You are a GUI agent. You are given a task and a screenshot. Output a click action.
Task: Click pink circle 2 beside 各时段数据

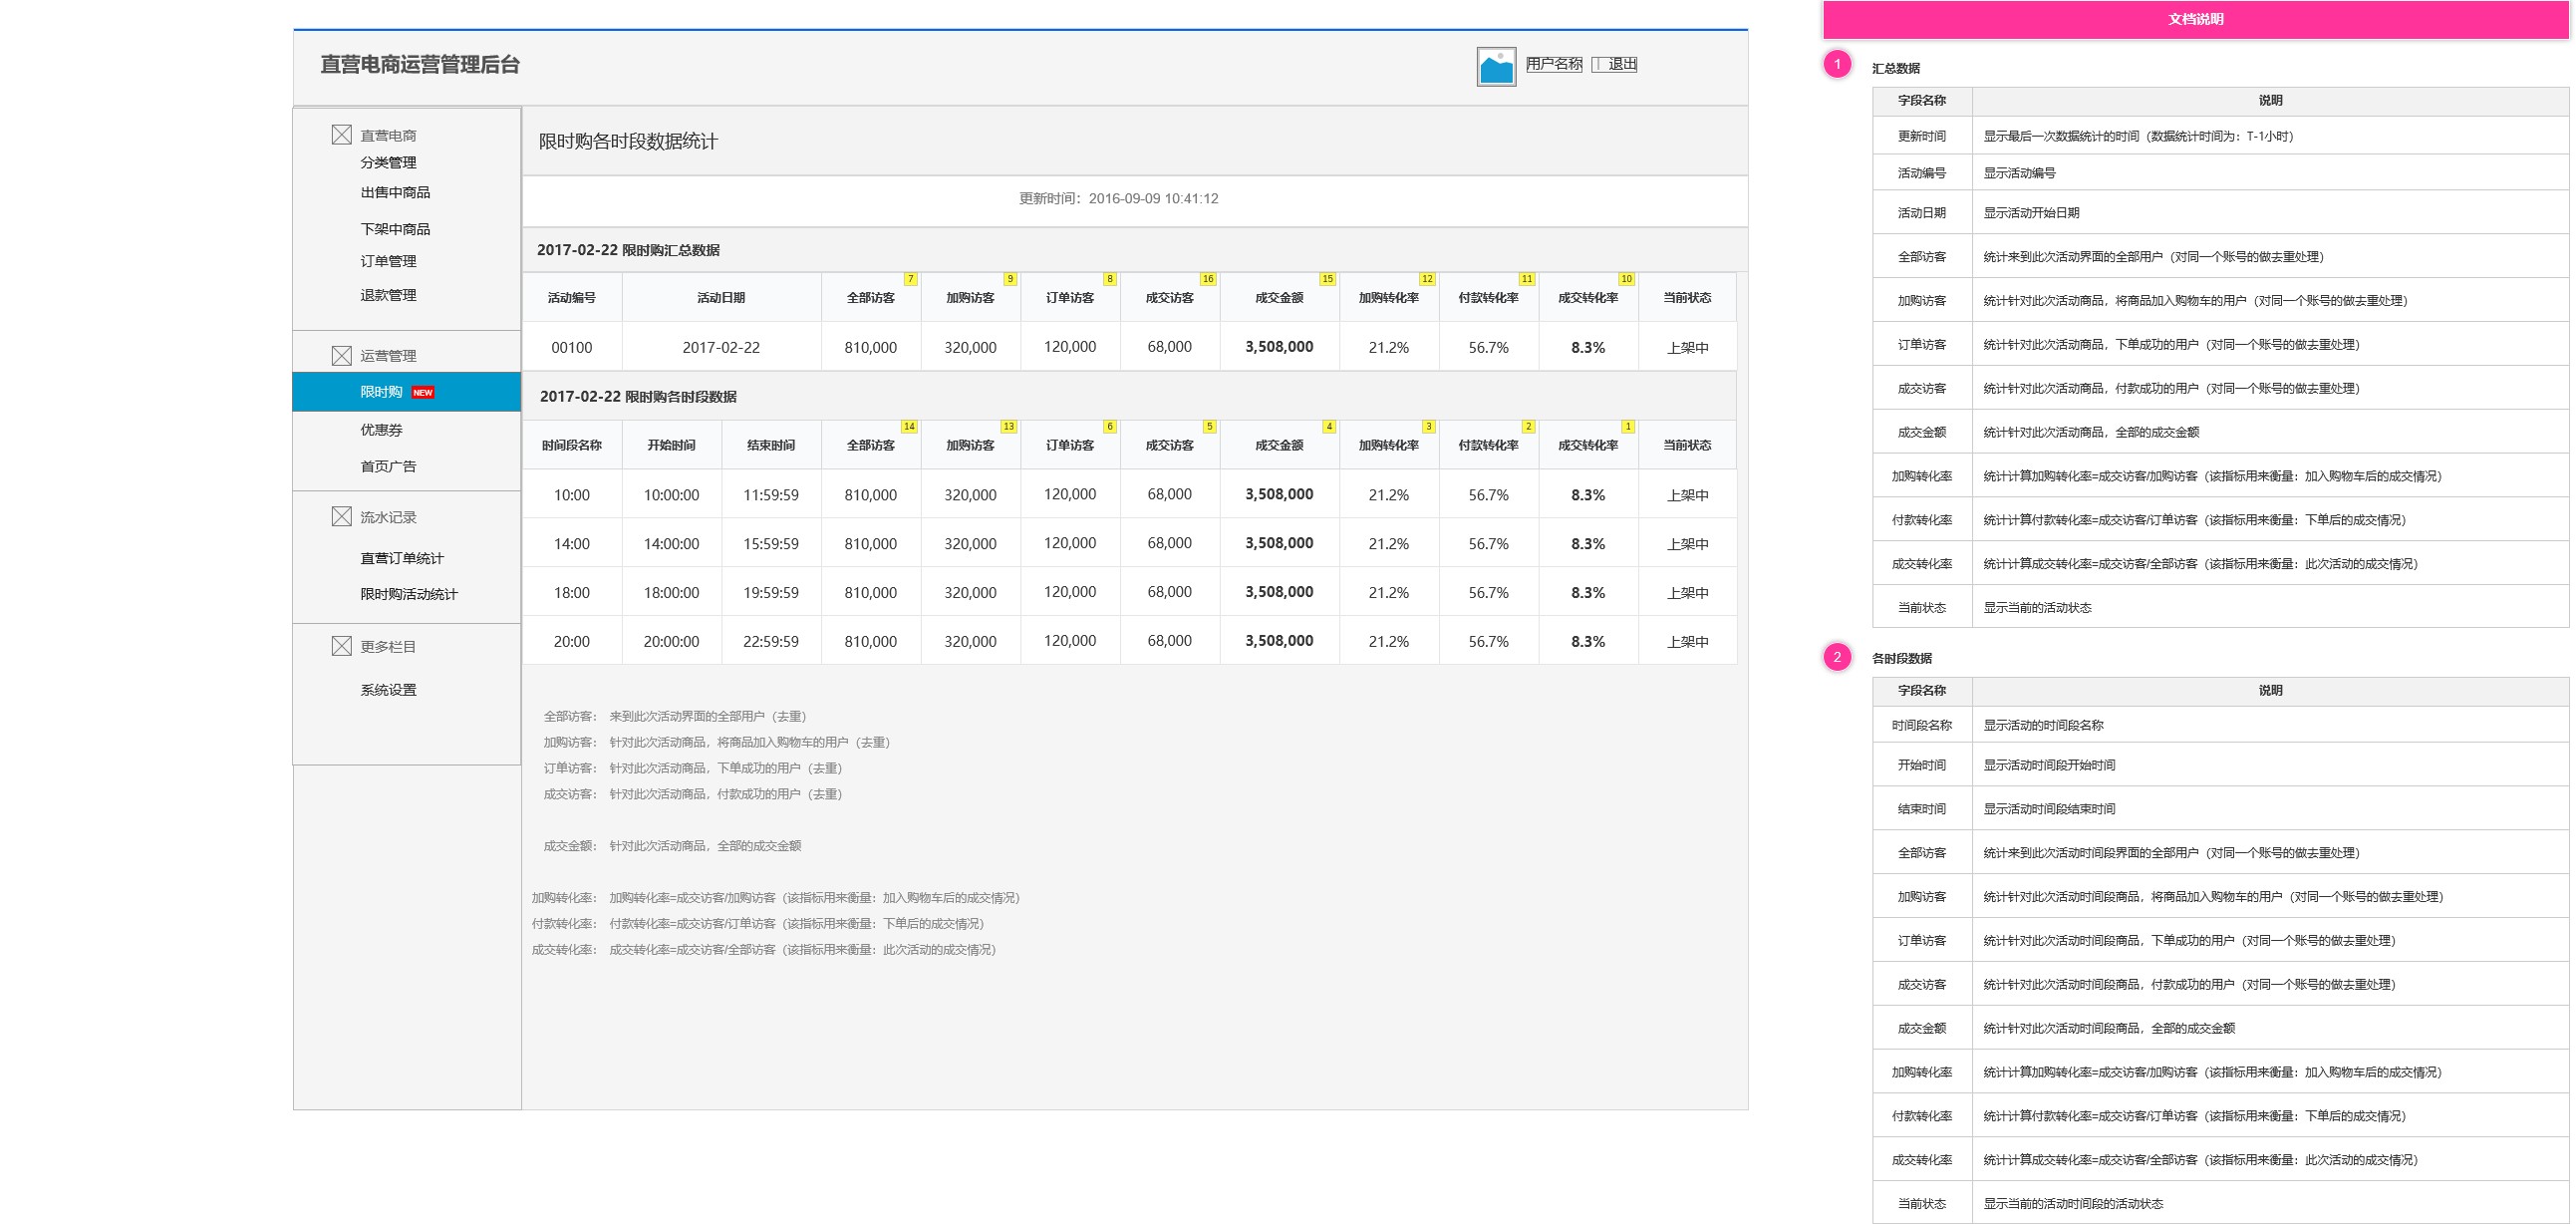pos(1837,657)
